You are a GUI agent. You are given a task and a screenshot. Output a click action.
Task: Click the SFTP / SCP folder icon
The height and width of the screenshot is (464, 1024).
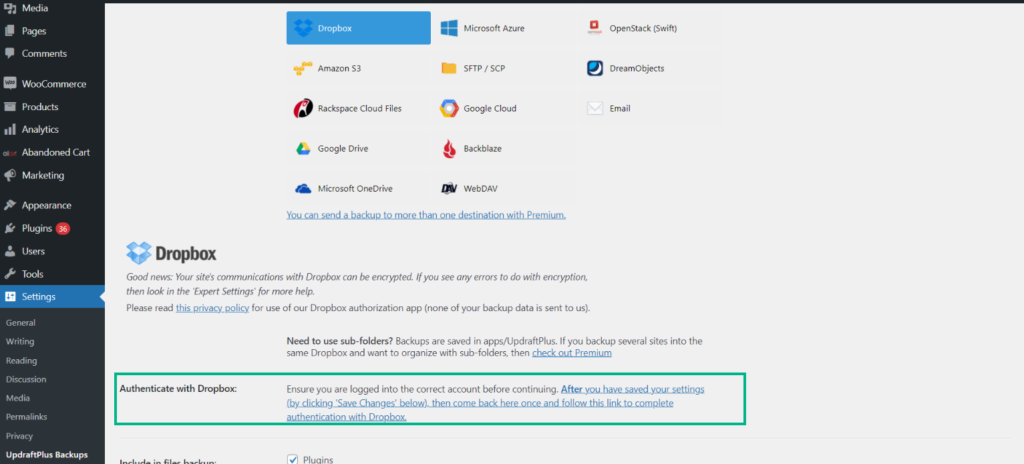coord(449,69)
